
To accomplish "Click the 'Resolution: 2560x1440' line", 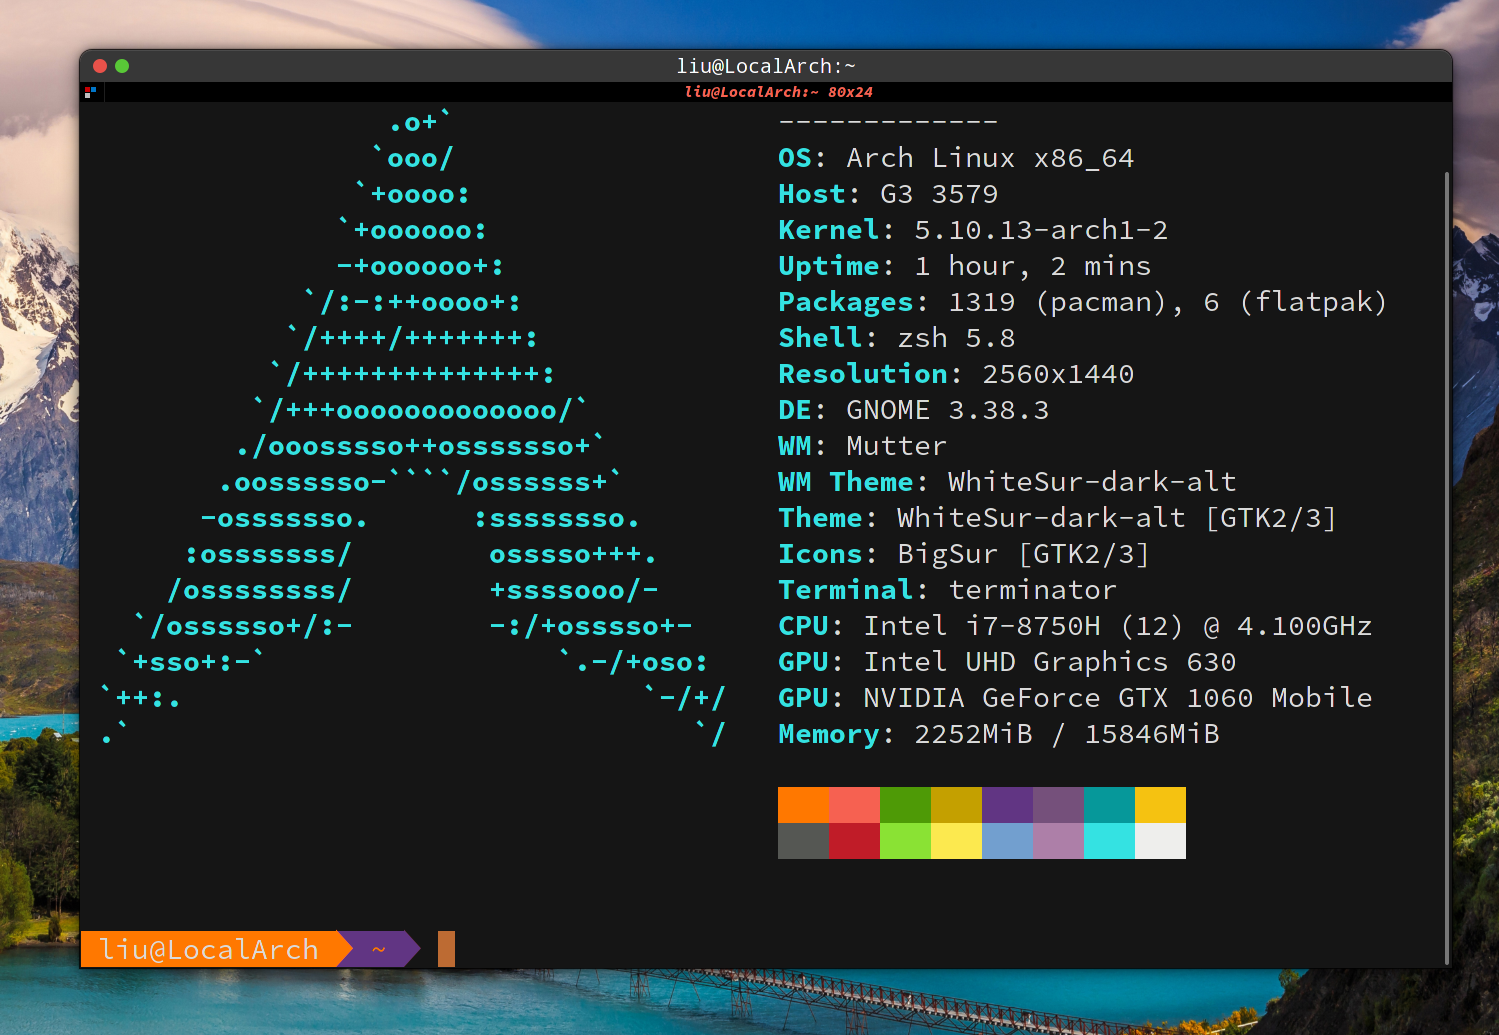I will click(x=956, y=374).
